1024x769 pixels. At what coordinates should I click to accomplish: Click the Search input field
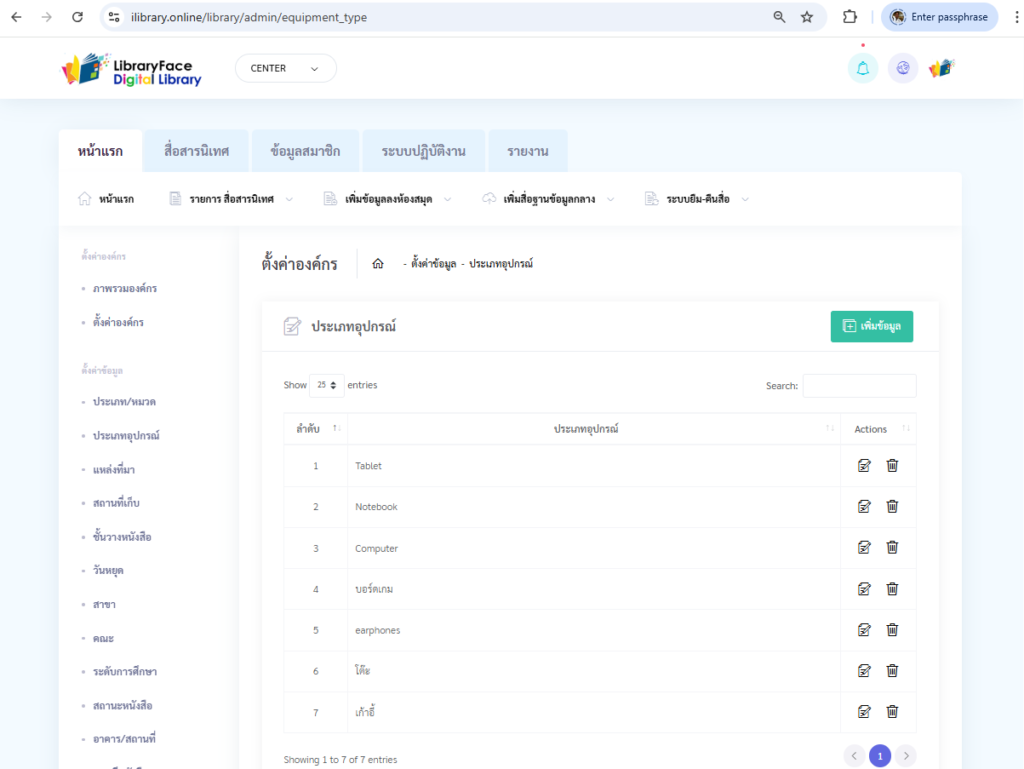point(859,386)
